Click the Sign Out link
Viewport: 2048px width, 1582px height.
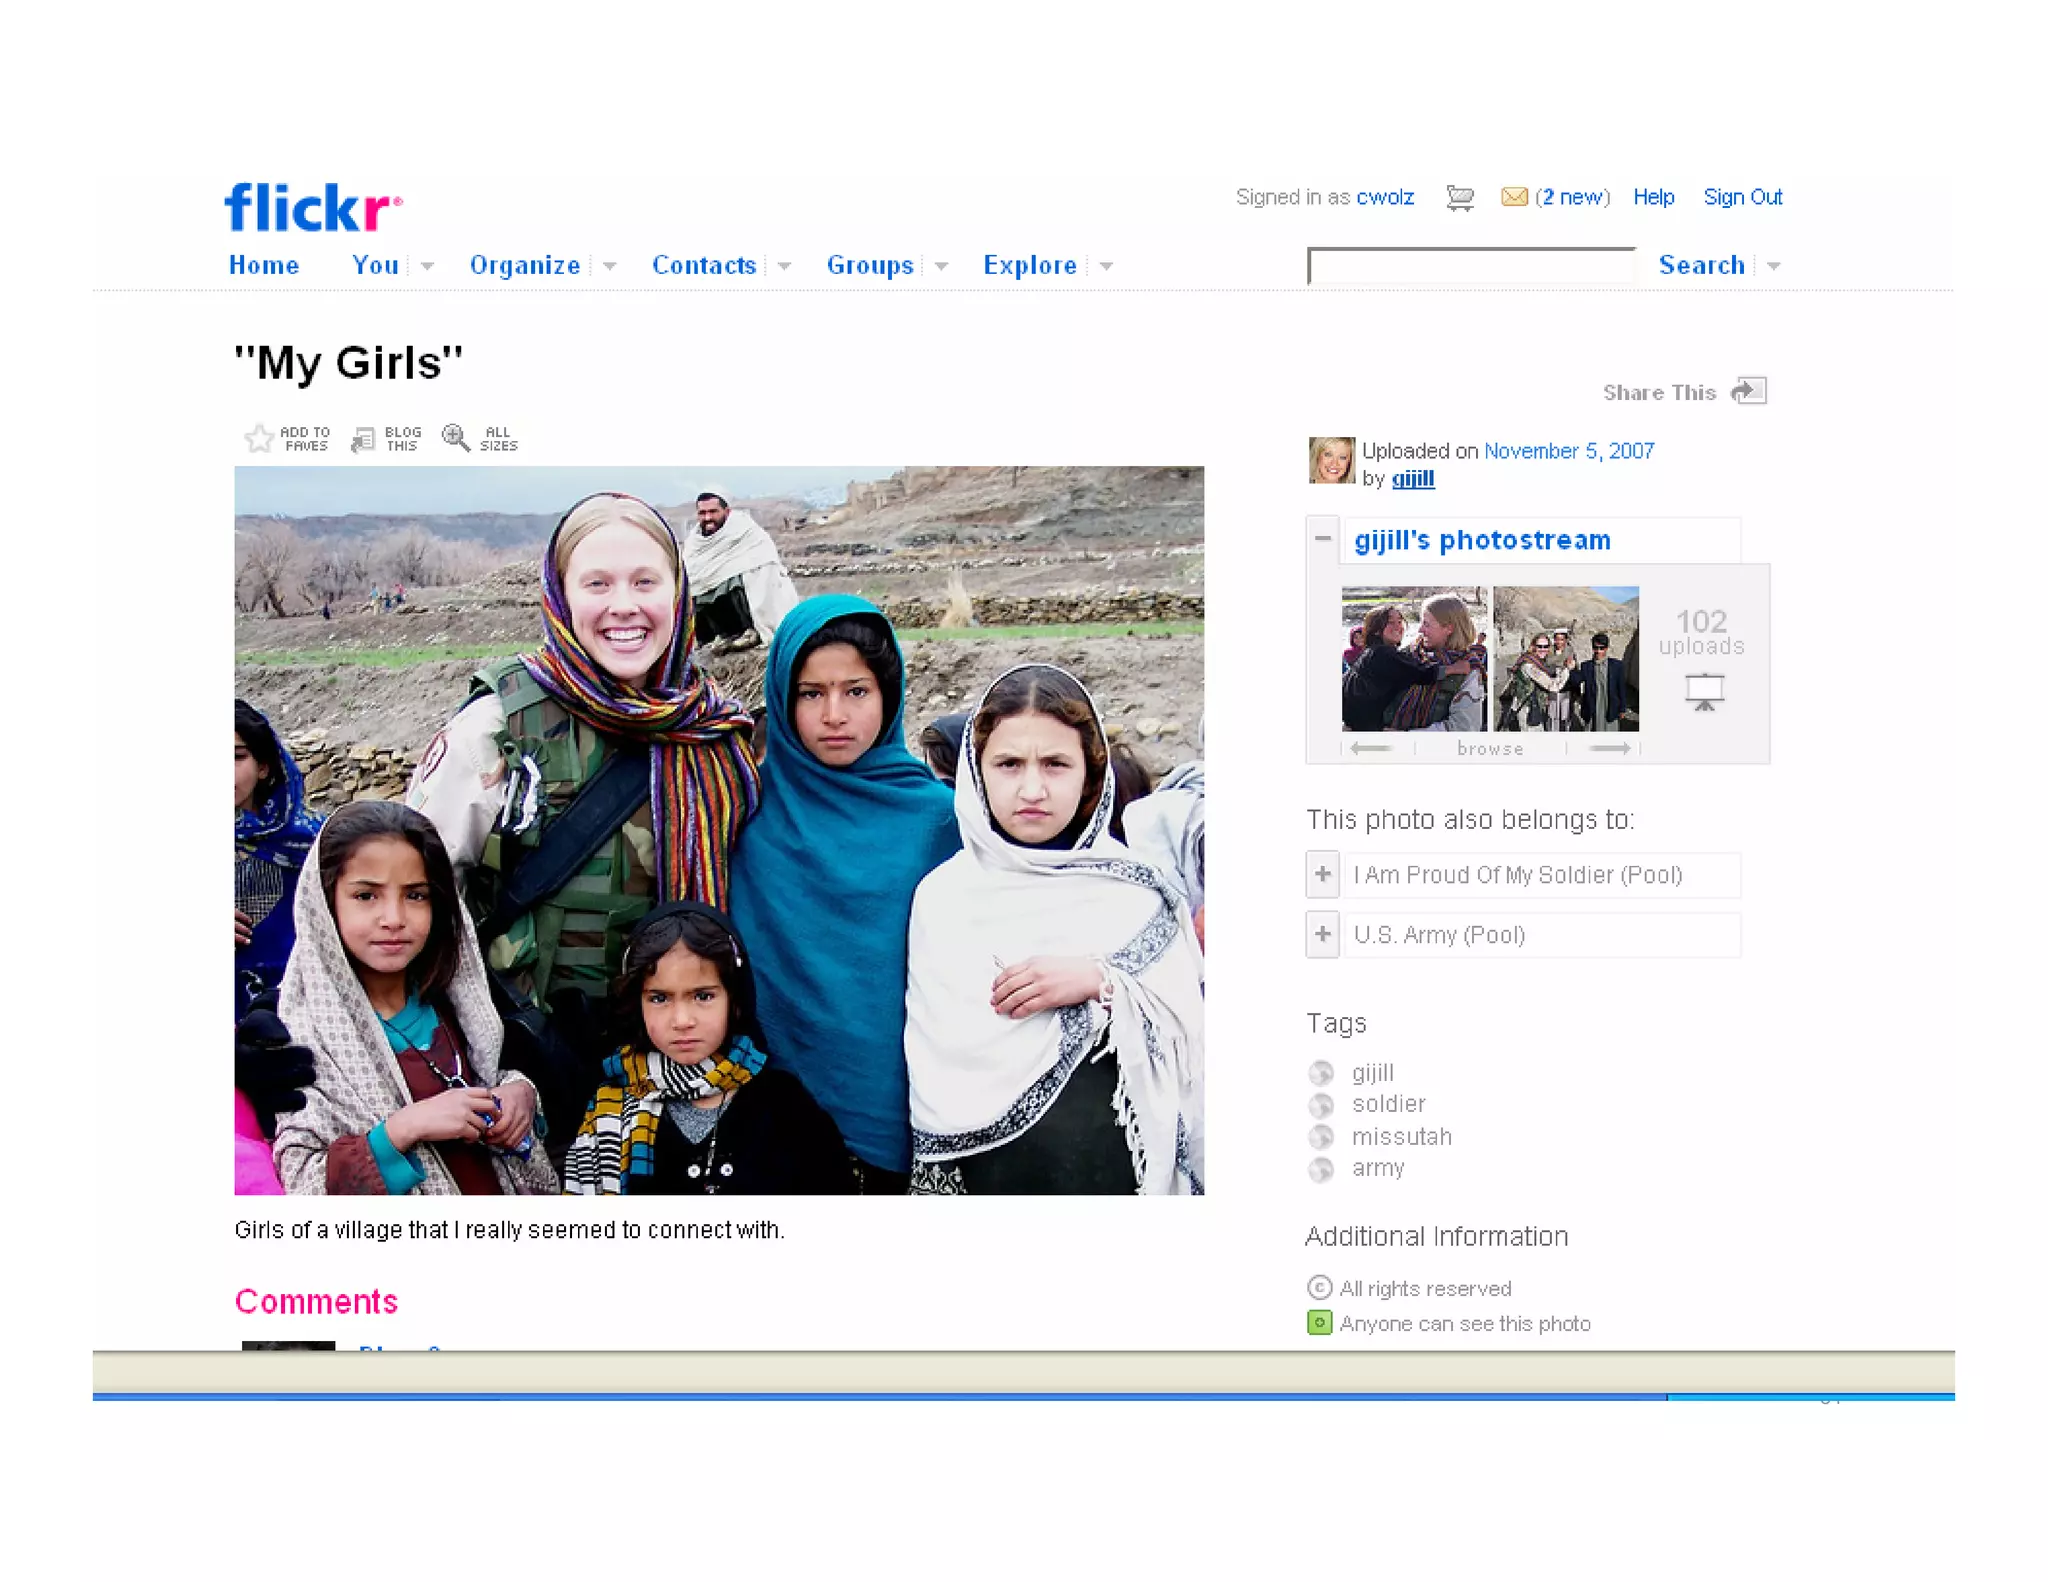pos(1742,197)
